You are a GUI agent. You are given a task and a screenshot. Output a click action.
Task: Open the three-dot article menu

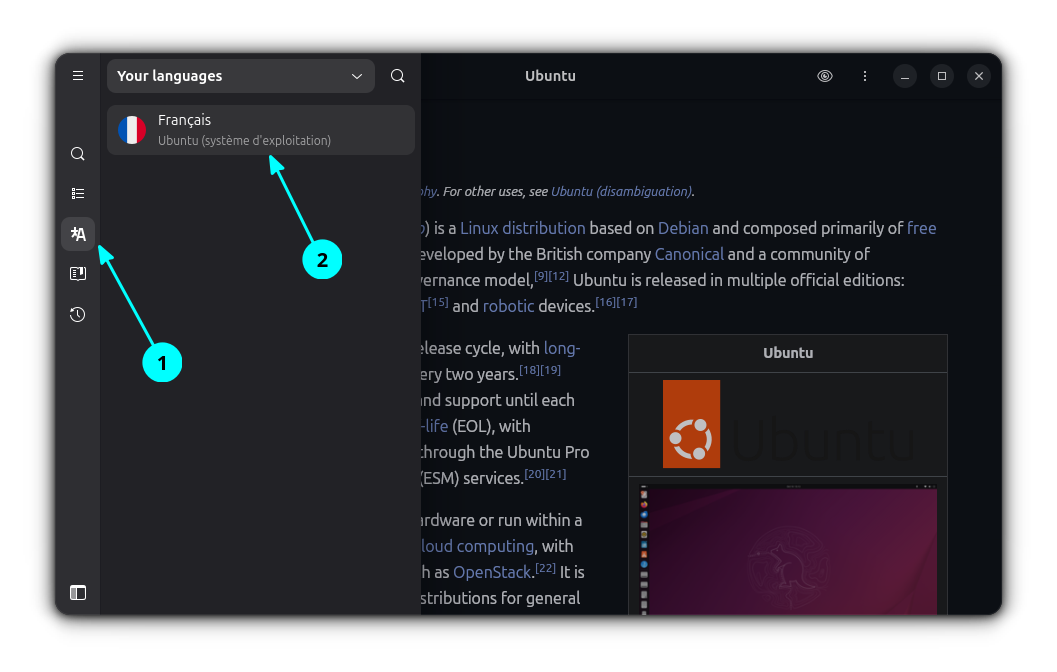(865, 76)
